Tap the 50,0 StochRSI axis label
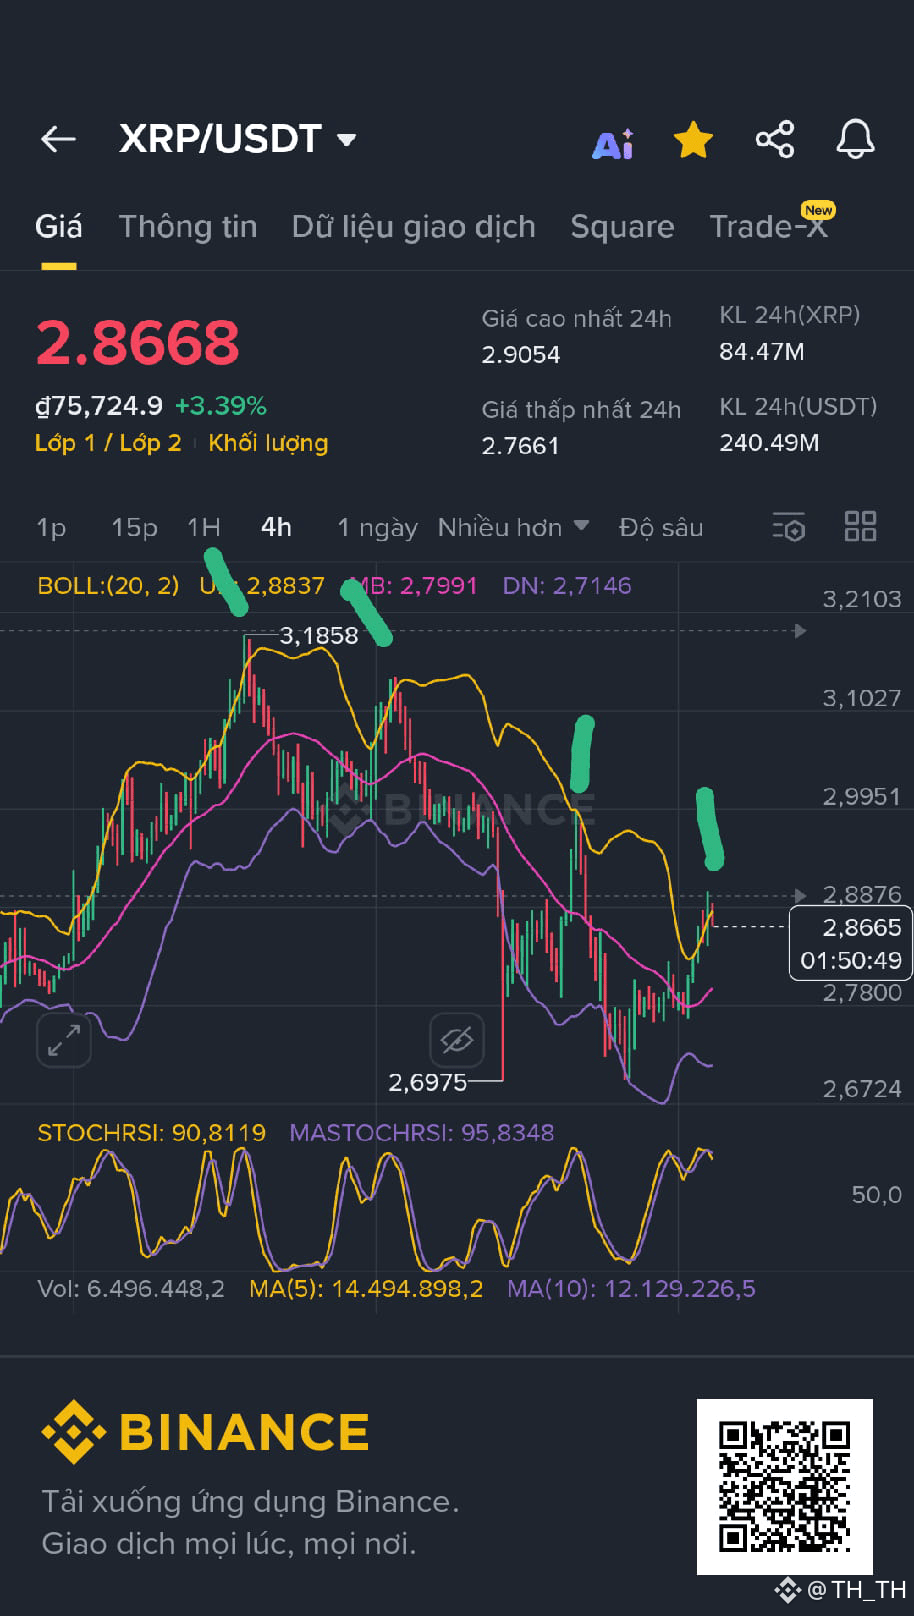914x1616 pixels. (x=876, y=1195)
